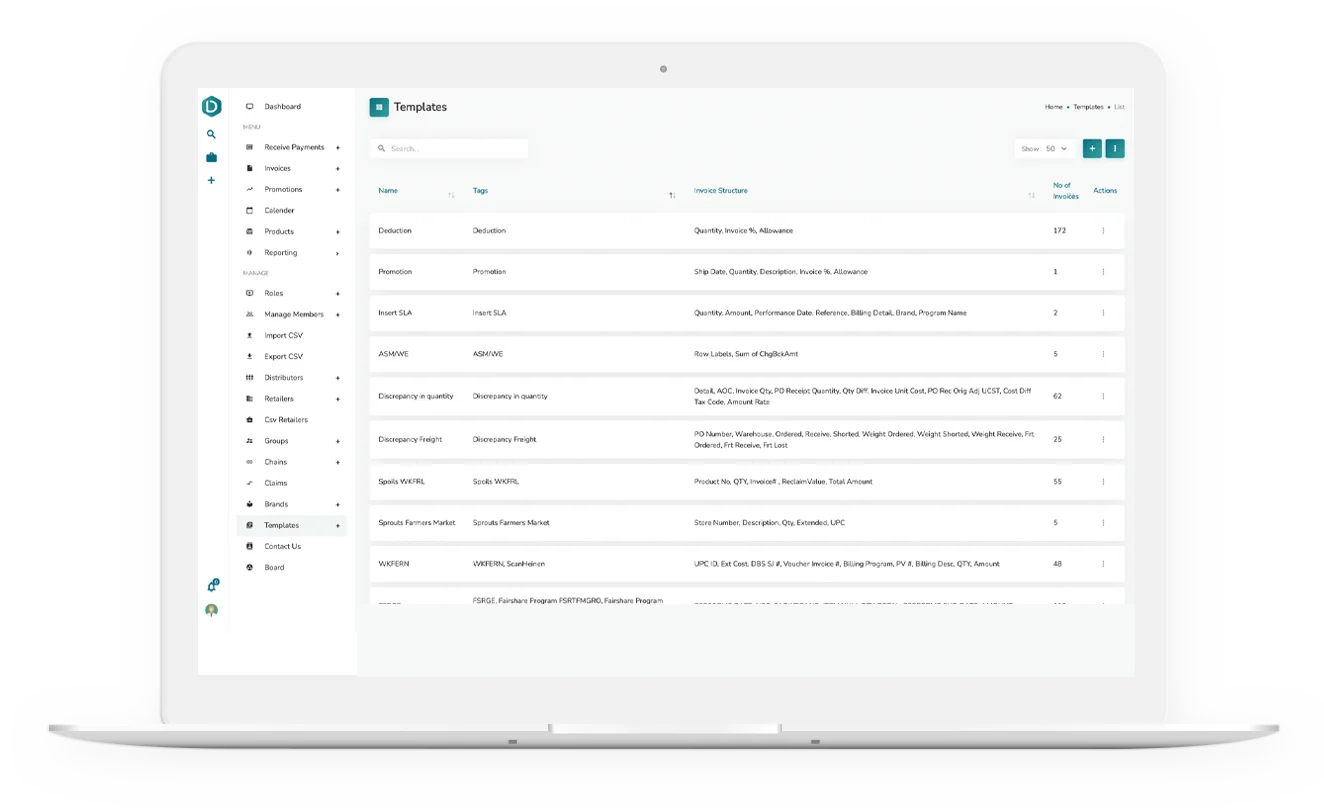Click the Import CSV upload icon

249,335
